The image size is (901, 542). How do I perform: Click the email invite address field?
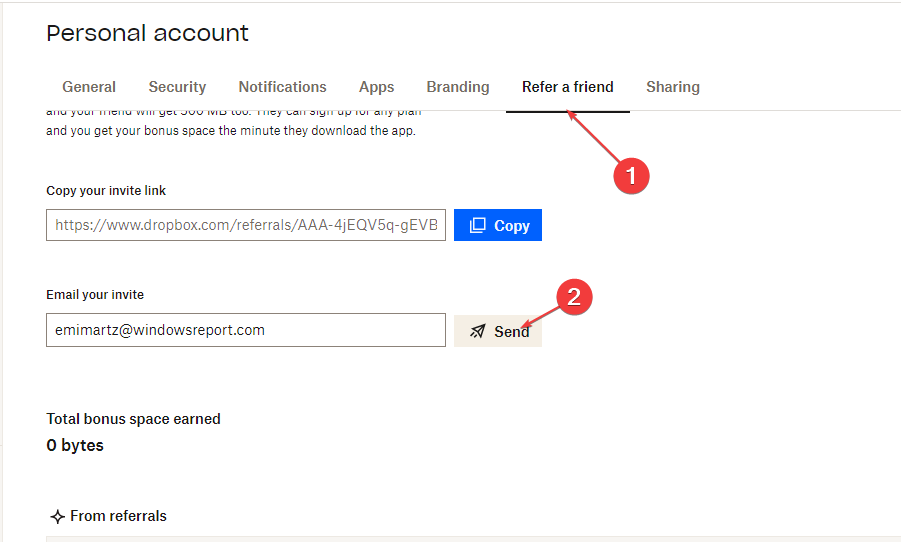(x=246, y=330)
